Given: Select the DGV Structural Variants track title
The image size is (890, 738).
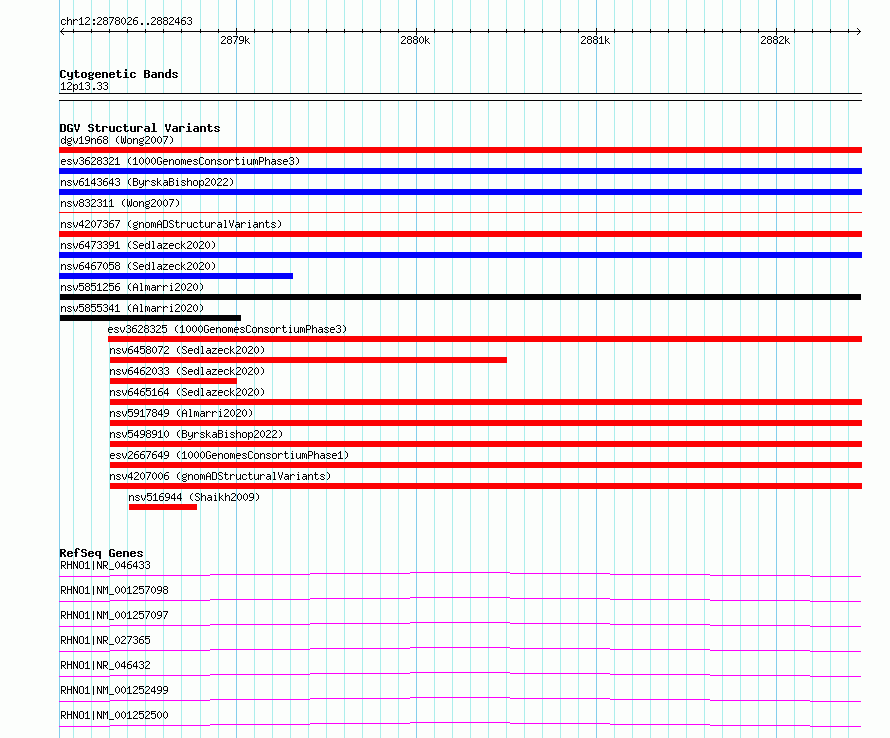Looking at the screenshot, I should coord(140,128).
